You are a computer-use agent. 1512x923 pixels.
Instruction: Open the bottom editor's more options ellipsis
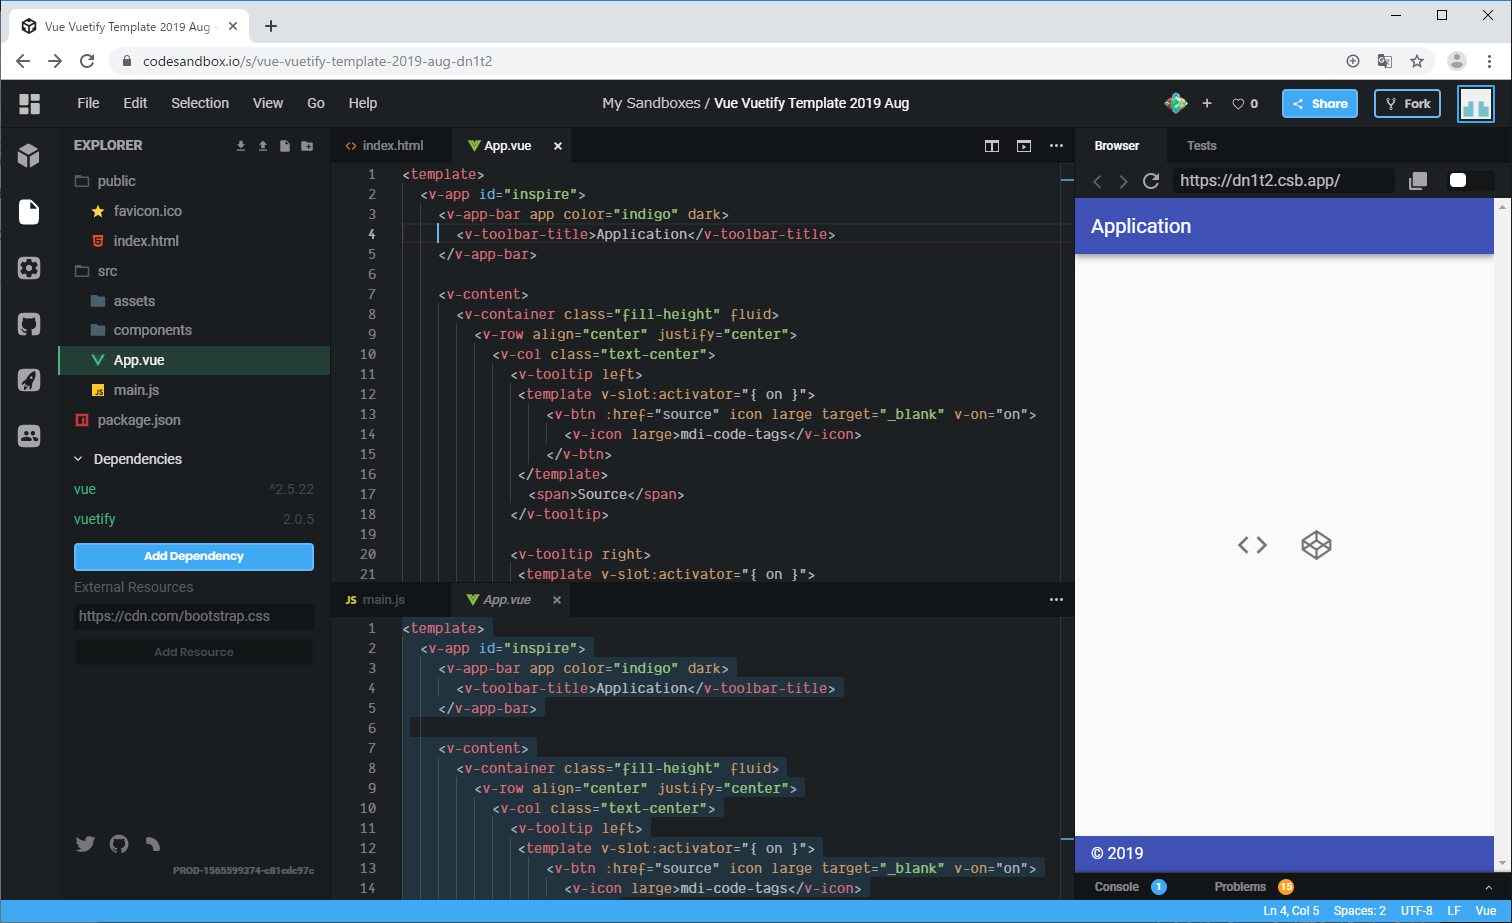pyautogui.click(x=1056, y=600)
